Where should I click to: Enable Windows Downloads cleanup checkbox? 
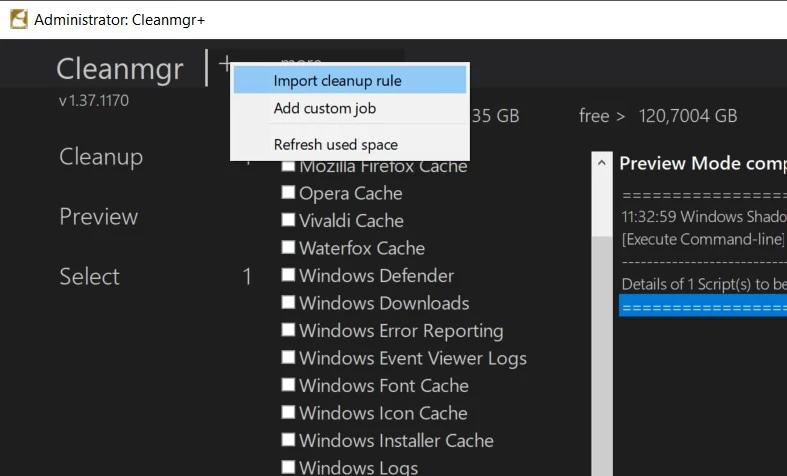coord(288,302)
